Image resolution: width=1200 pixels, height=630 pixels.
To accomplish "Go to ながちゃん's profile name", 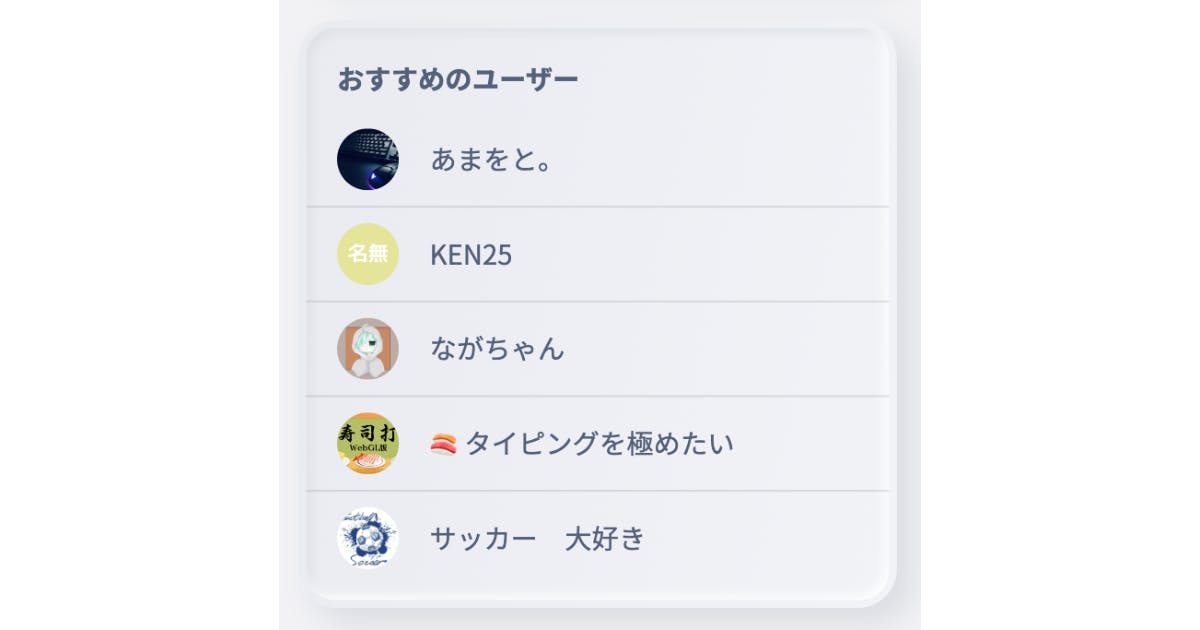I will tap(497, 349).
